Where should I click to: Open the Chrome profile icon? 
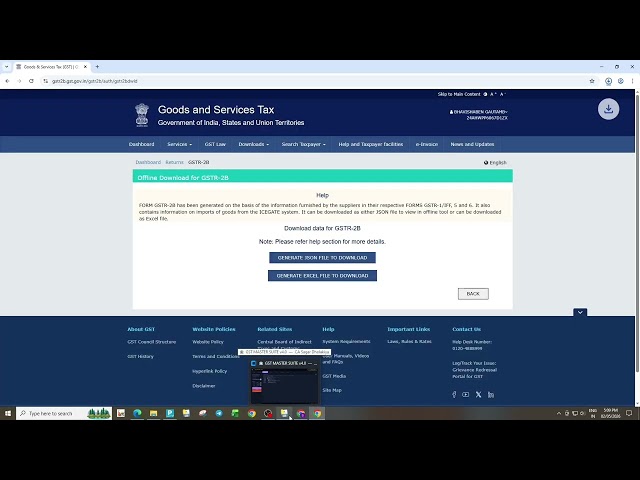point(620,81)
